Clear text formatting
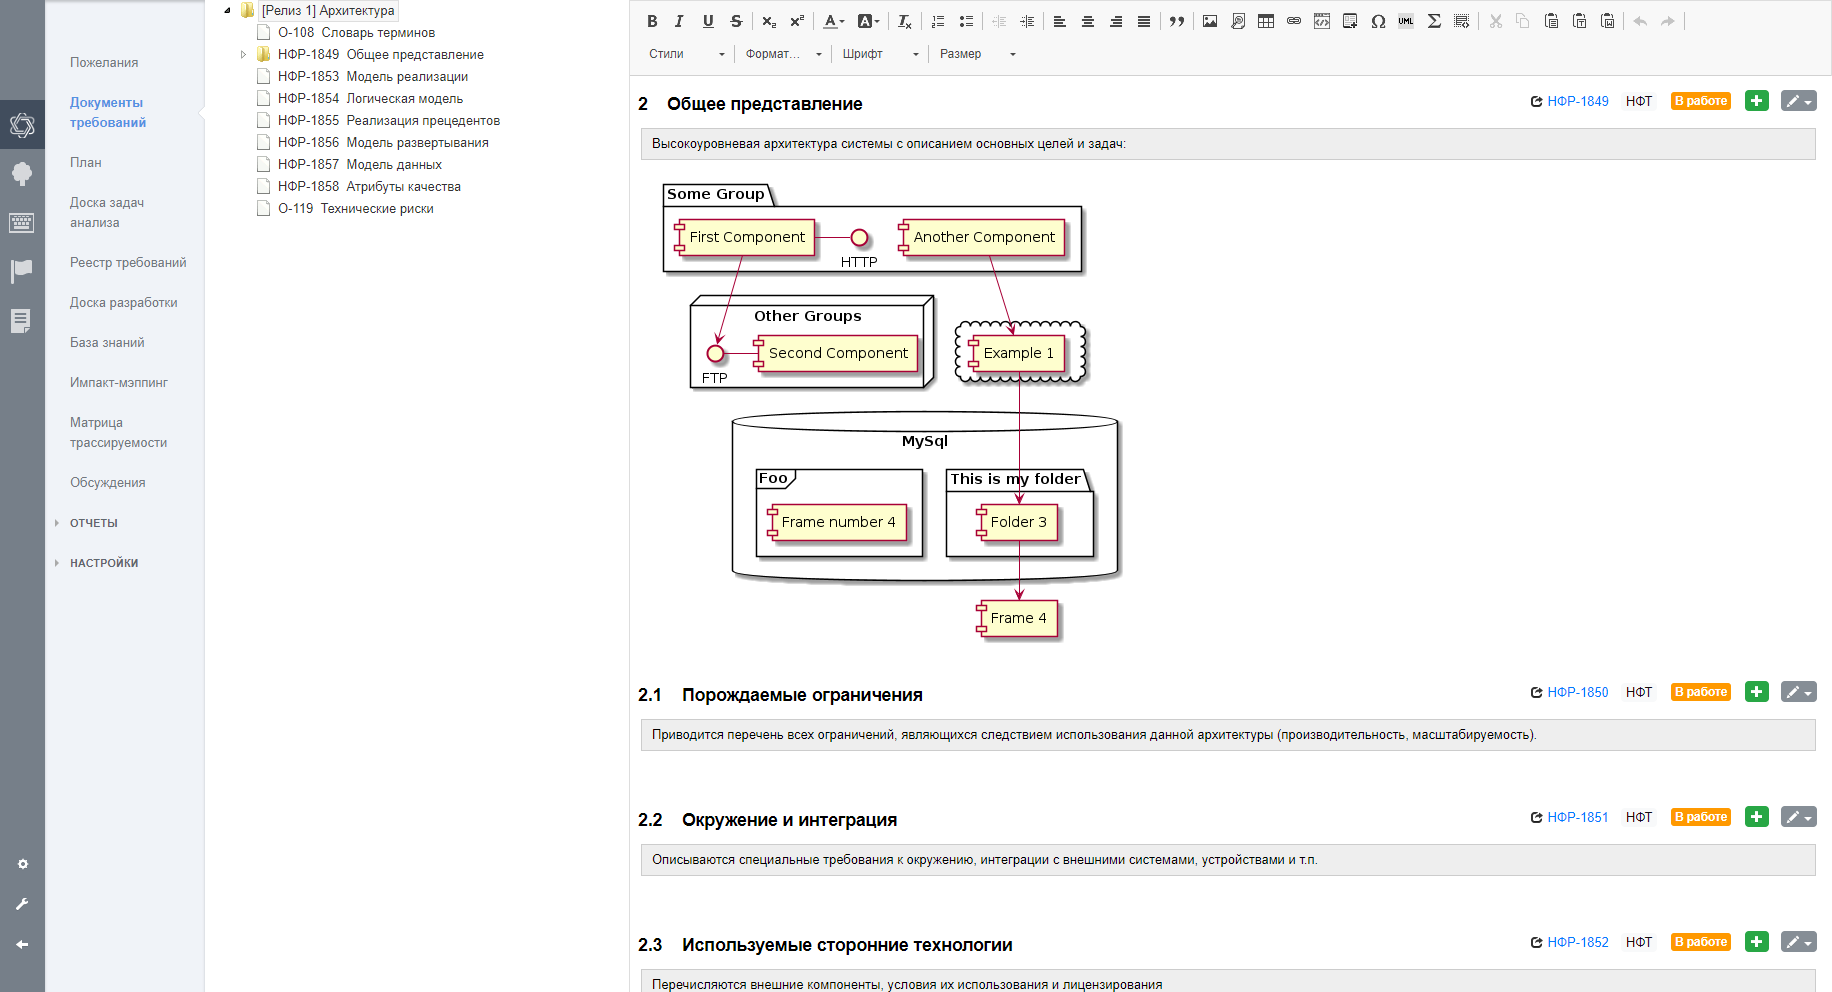Image resolution: width=1832 pixels, height=992 pixels. 904,21
